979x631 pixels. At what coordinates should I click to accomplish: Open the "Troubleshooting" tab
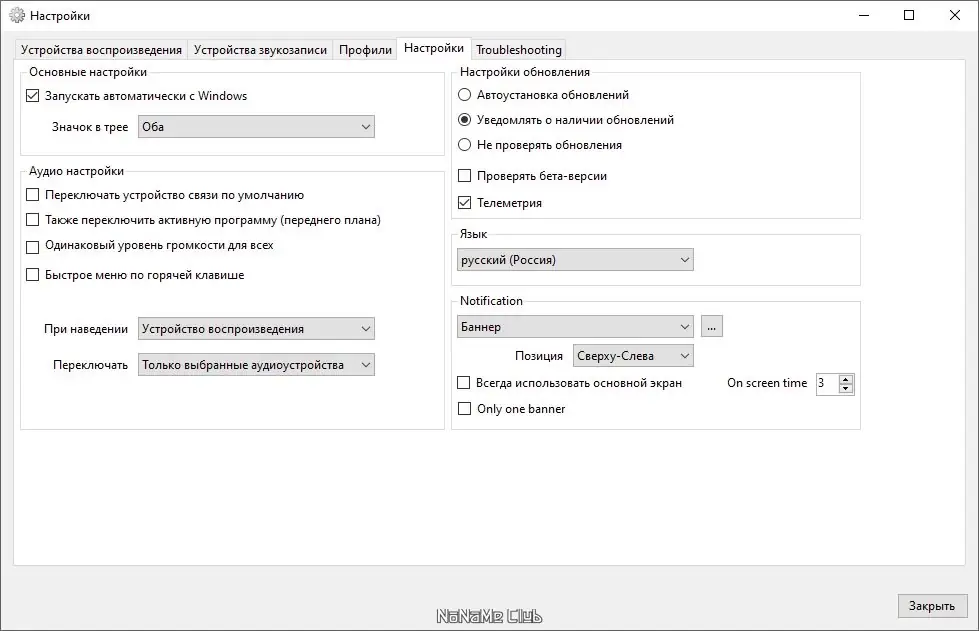tap(518, 48)
